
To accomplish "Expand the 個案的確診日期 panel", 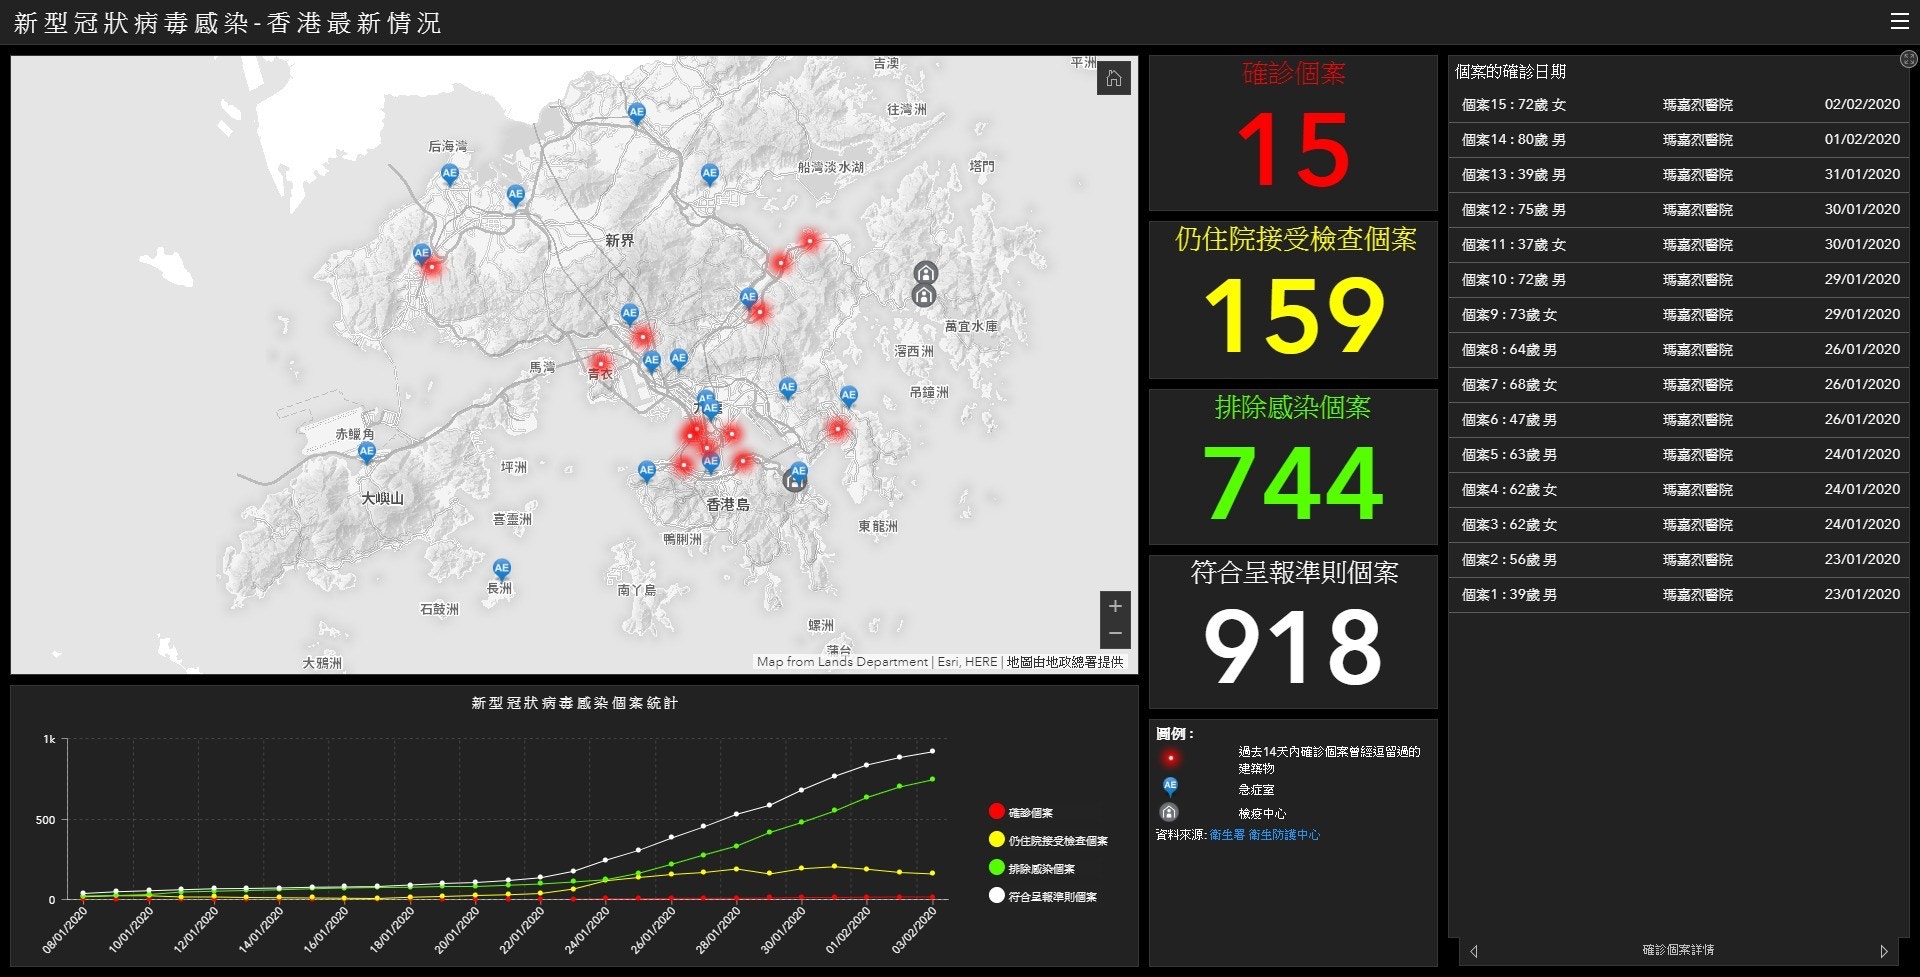I will (1907, 60).
